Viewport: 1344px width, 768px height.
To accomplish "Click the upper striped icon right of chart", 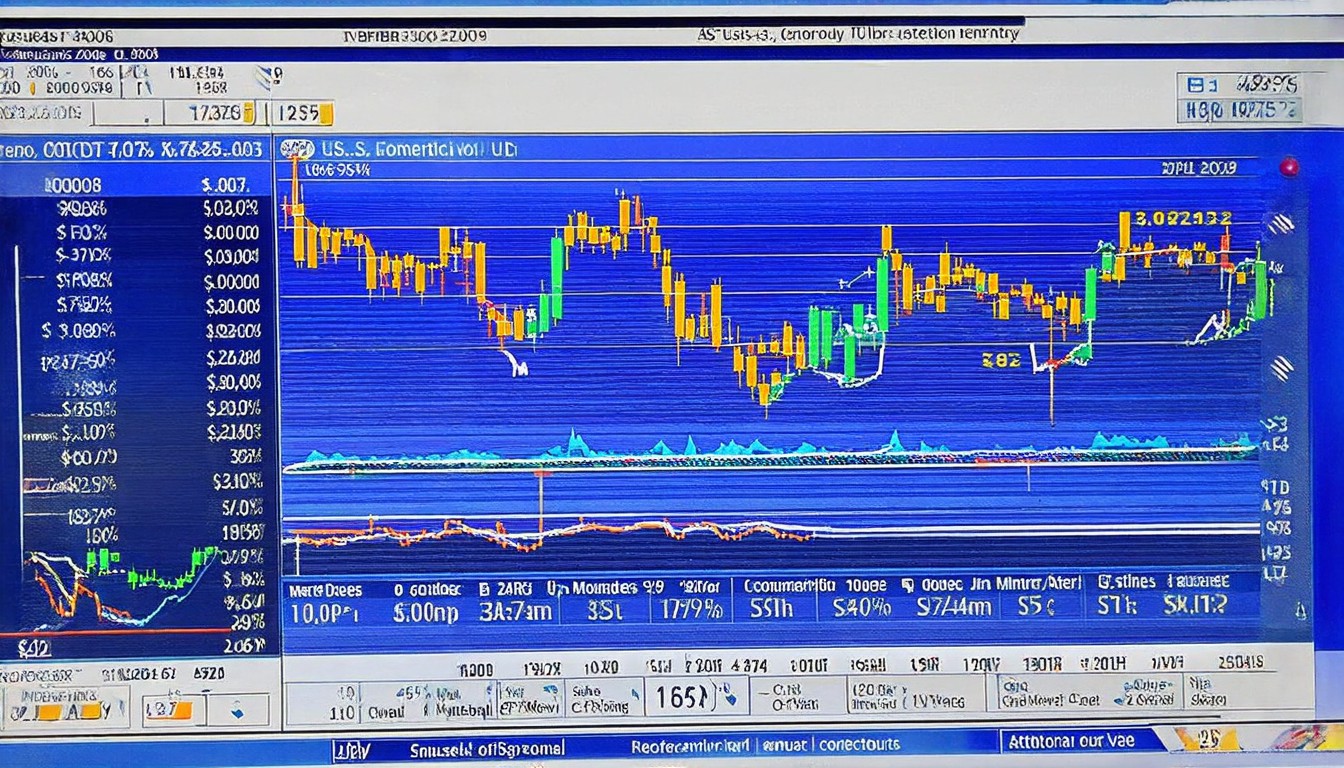I will click(x=1280, y=224).
